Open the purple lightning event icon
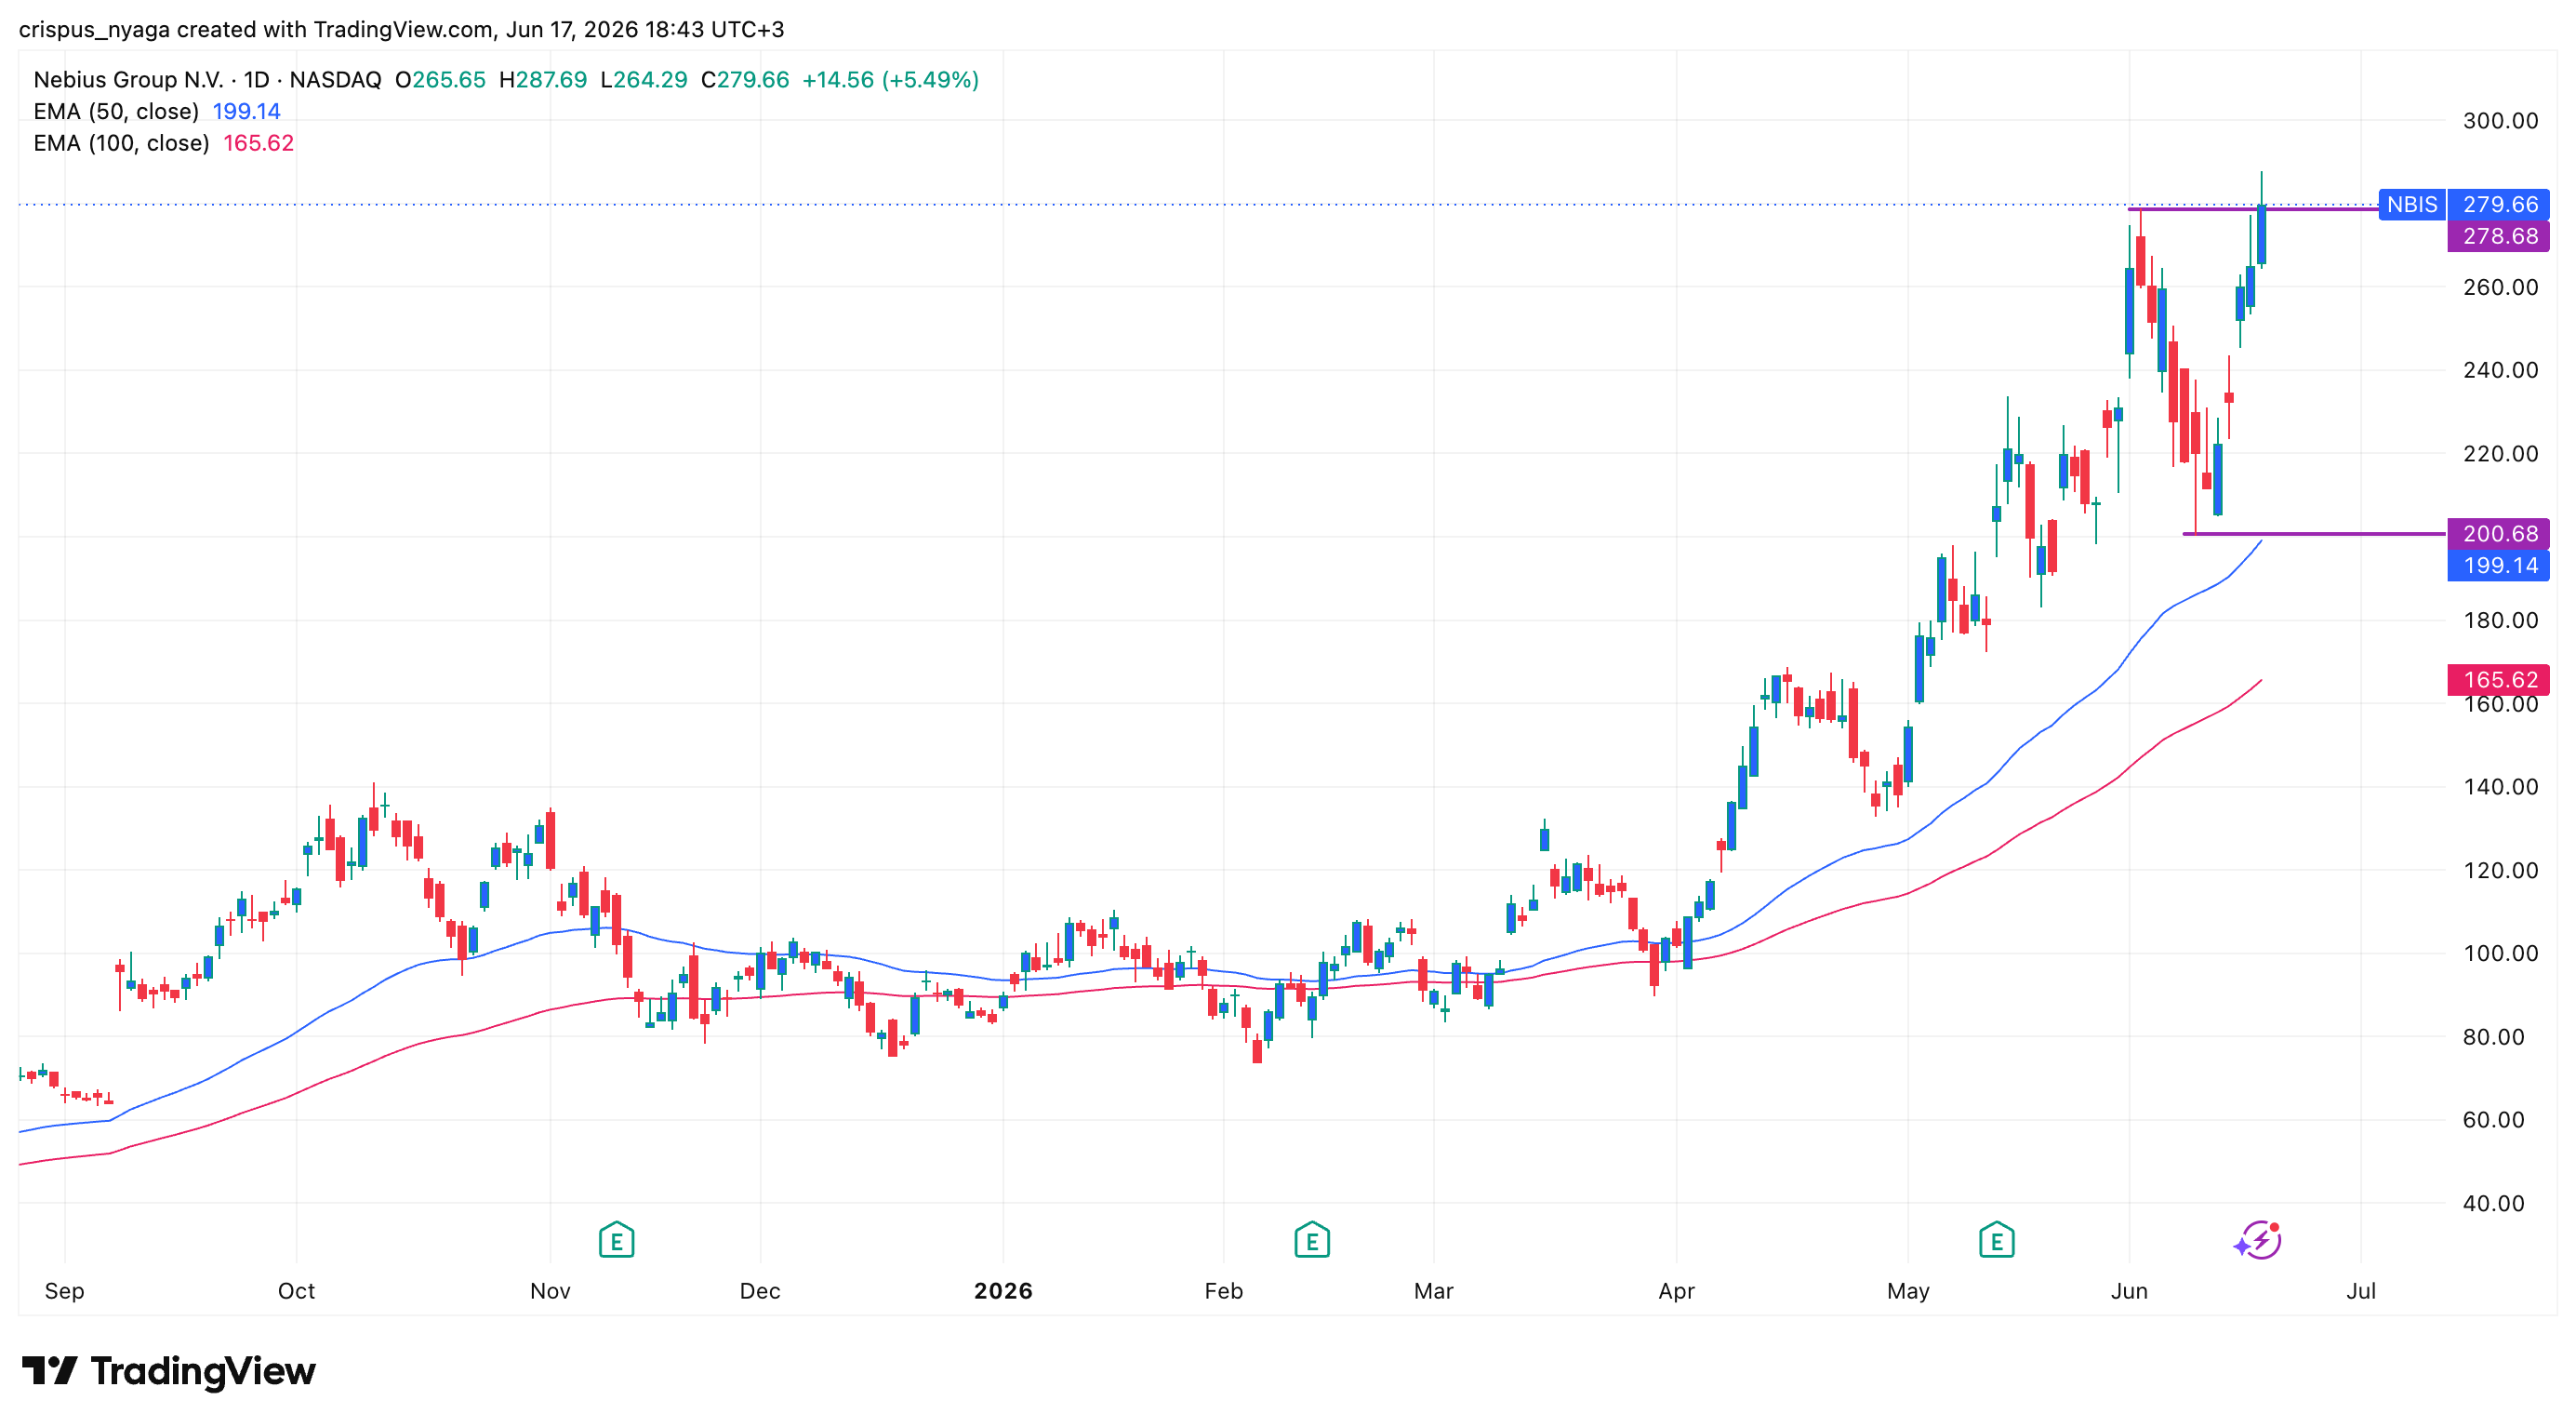The image size is (2576, 1427). click(2258, 1240)
